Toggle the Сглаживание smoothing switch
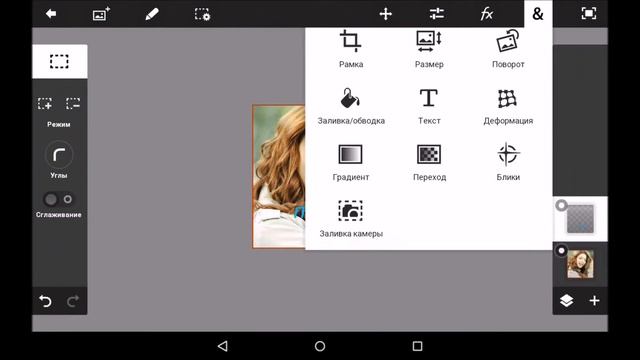 [x=59, y=199]
